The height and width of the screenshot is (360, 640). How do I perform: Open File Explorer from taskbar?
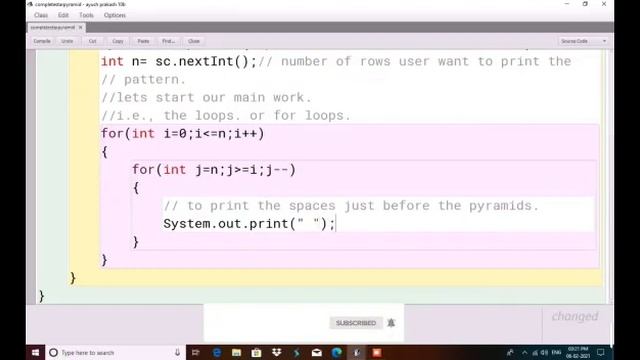236,353
